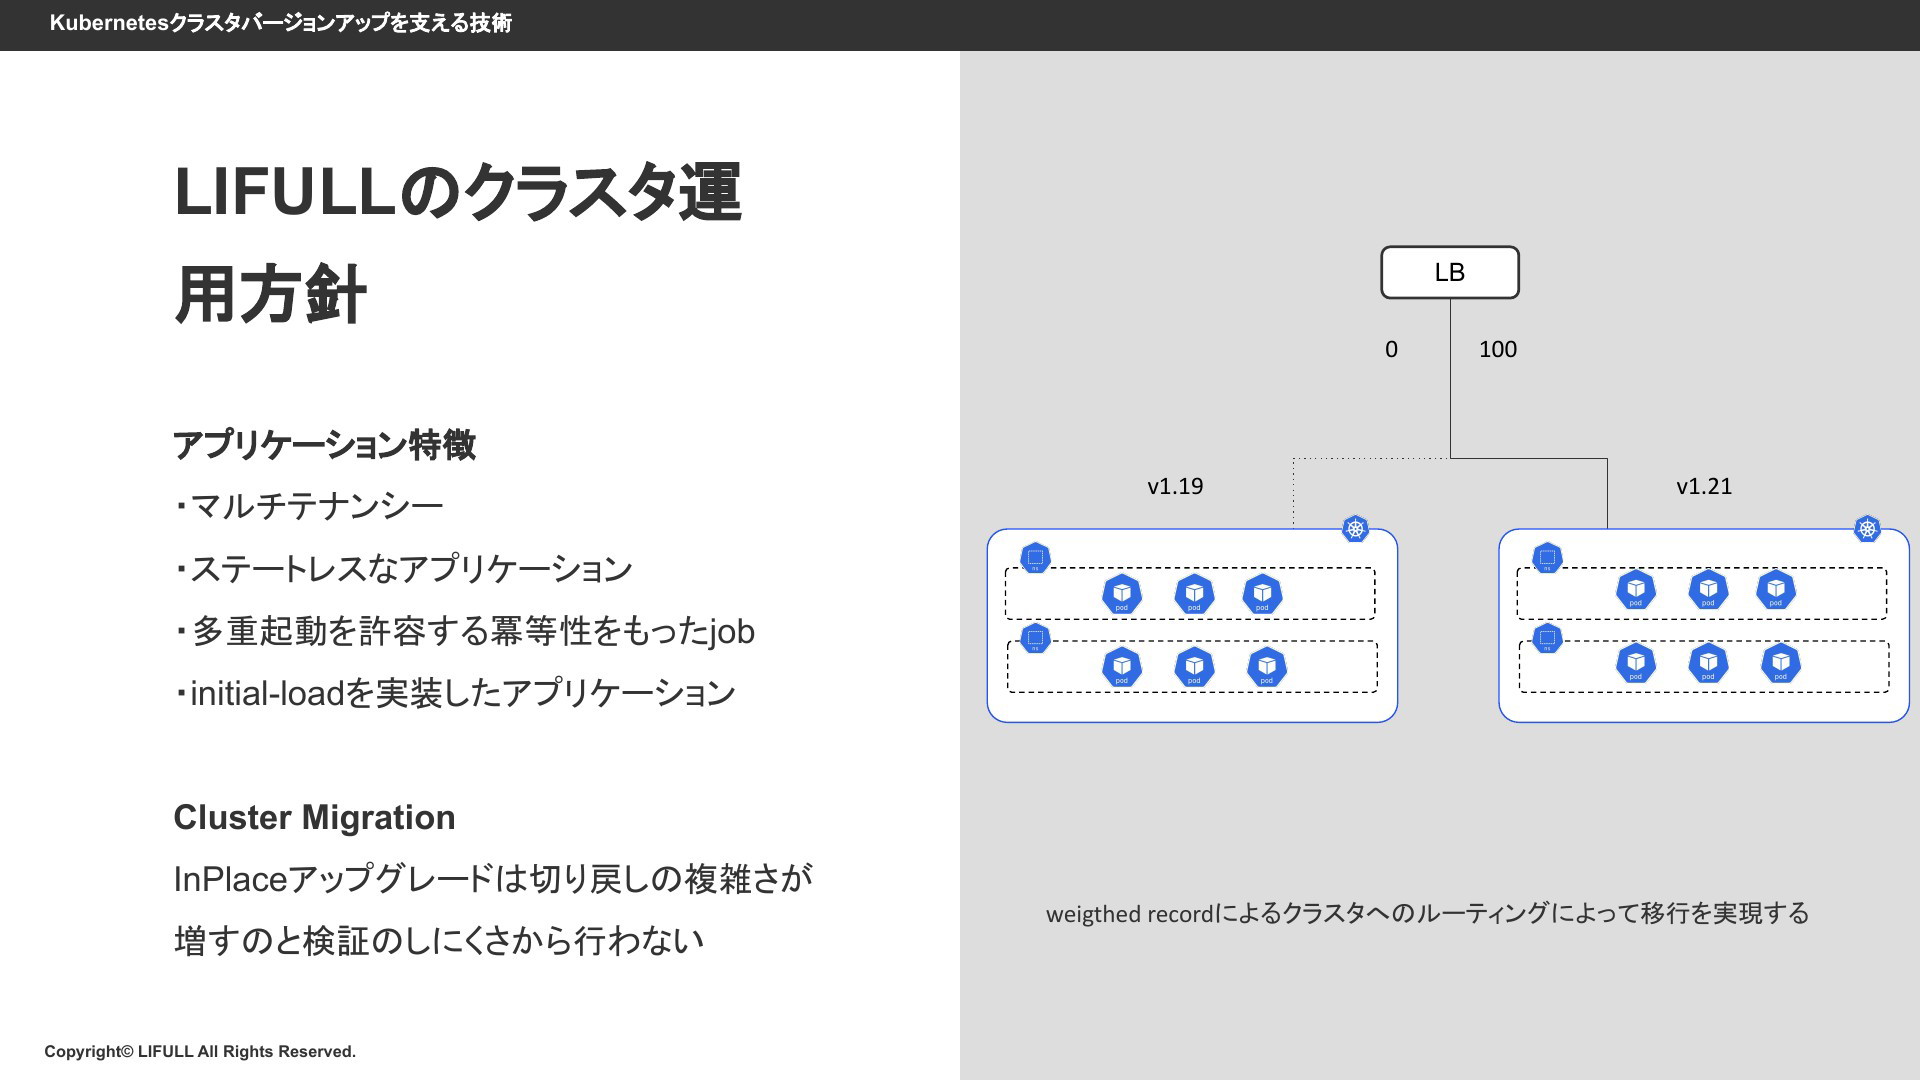This screenshot has width=1920, height=1080.
Task: Click the LB load balancer box
Action: coord(1450,272)
